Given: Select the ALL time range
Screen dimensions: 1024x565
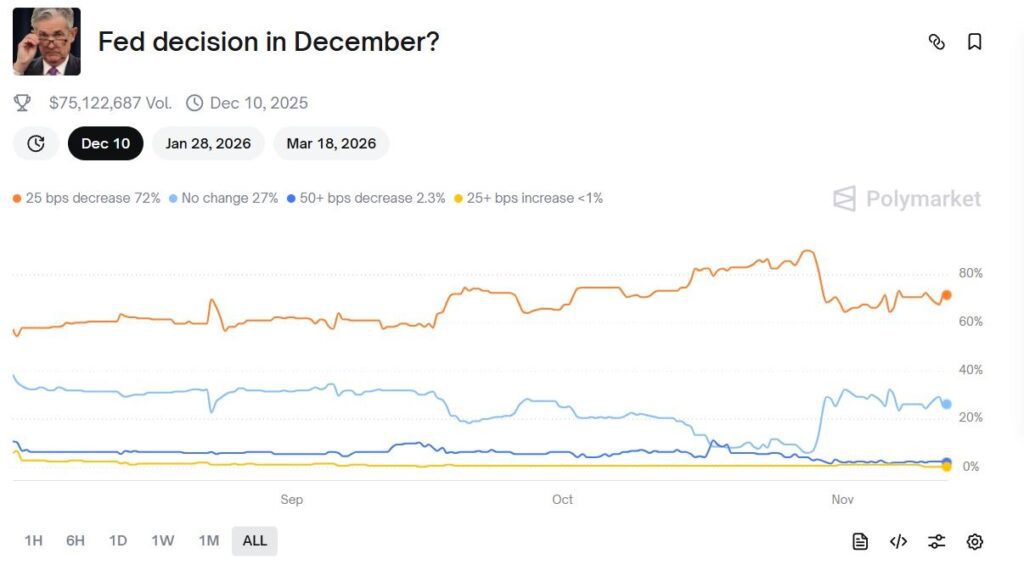Looking at the screenshot, I should [x=255, y=541].
